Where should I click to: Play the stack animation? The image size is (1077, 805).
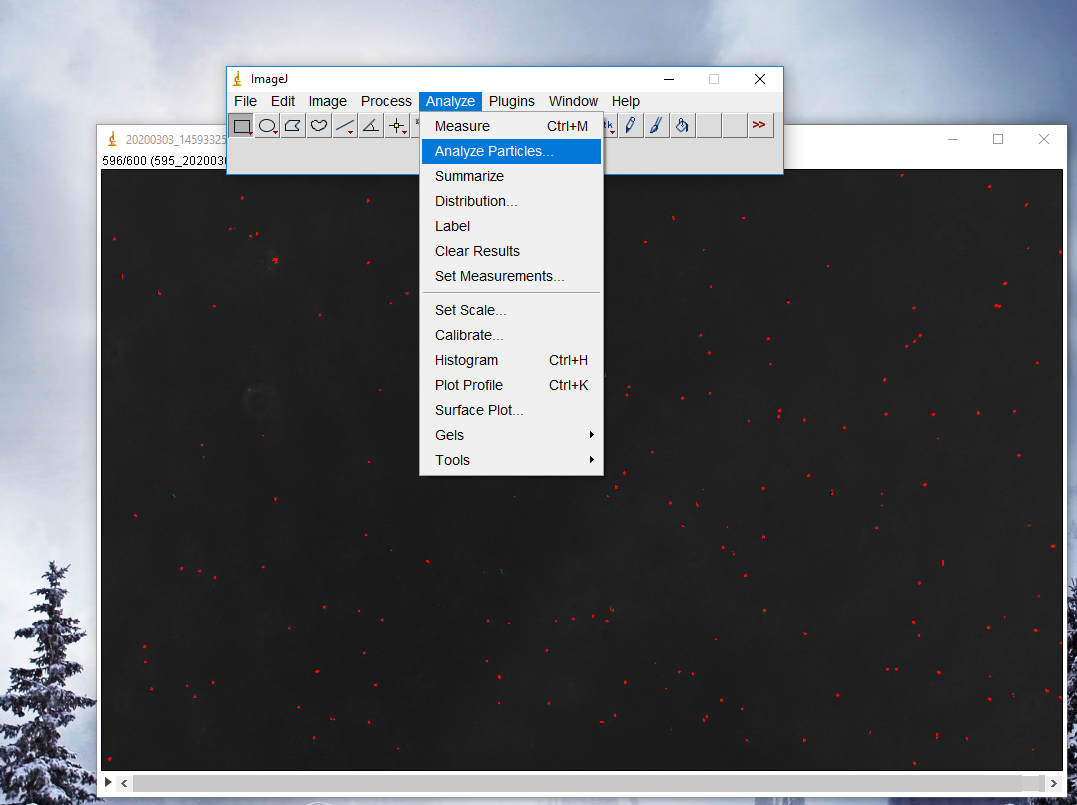point(109,782)
